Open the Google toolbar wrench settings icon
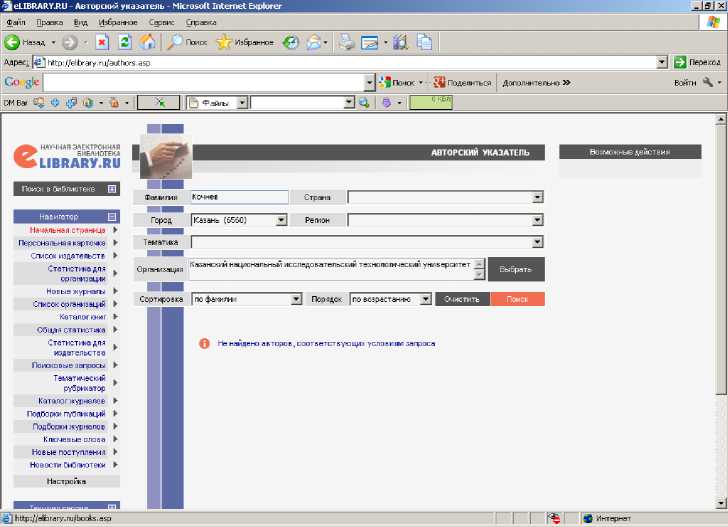 click(x=708, y=83)
